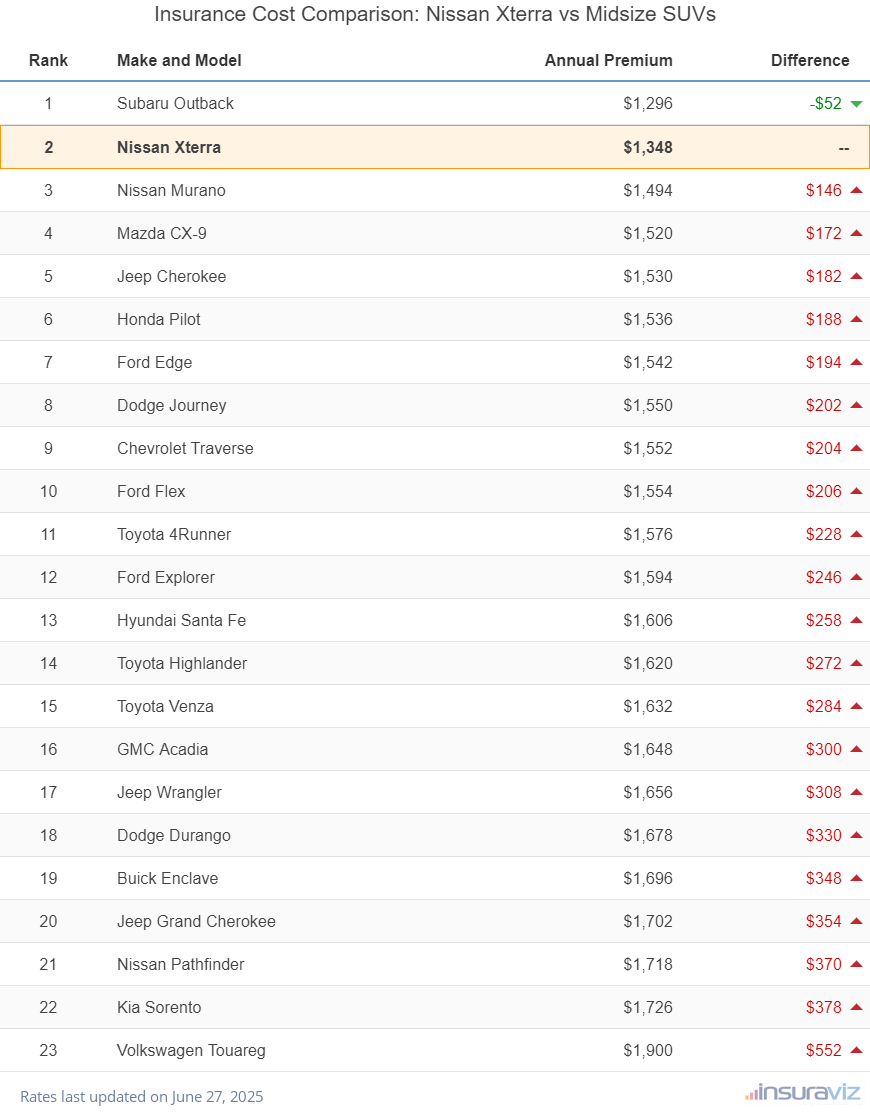
Task: Click red up arrow in GMC Acadia row
Action: [856, 749]
